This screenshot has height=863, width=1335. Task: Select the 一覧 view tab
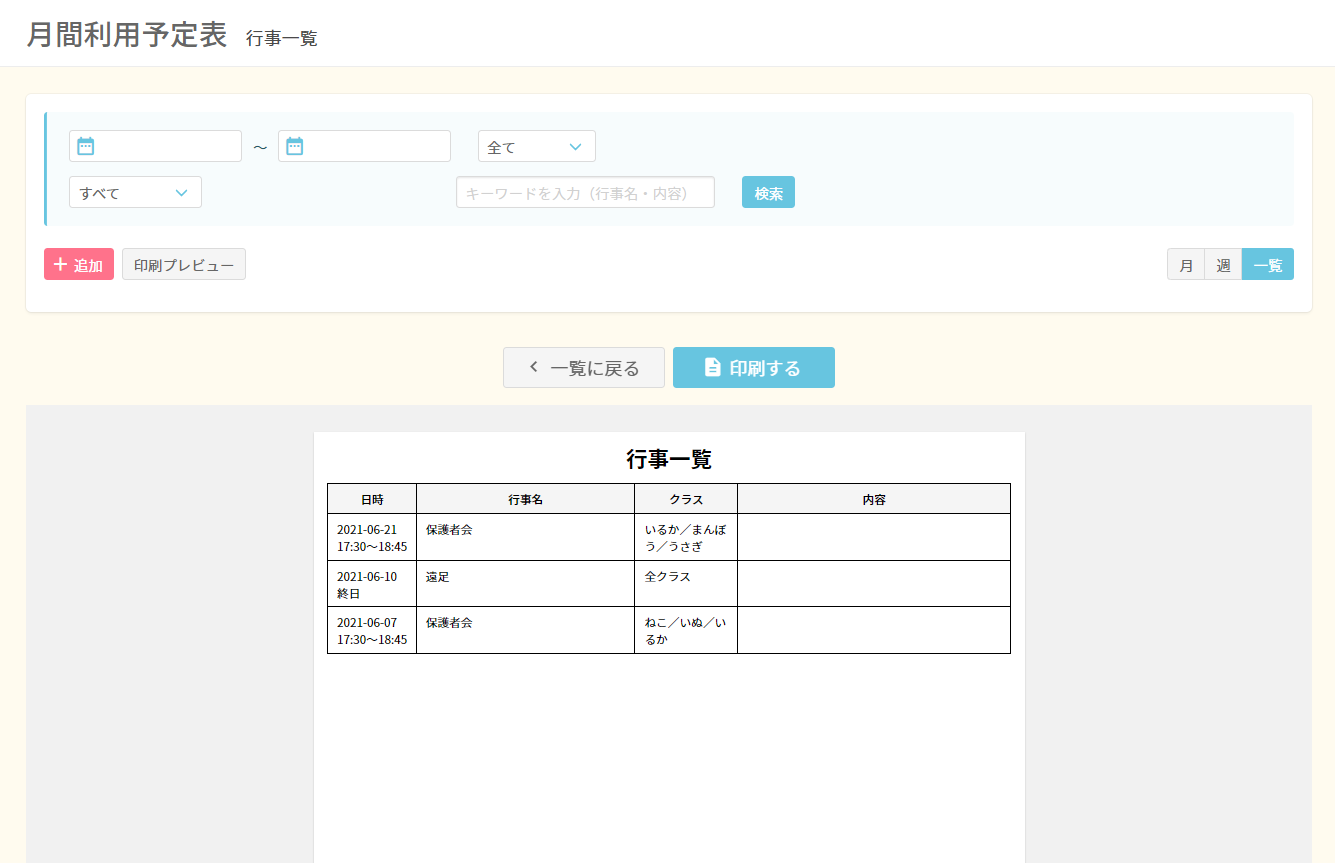[x=1268, y=264]
